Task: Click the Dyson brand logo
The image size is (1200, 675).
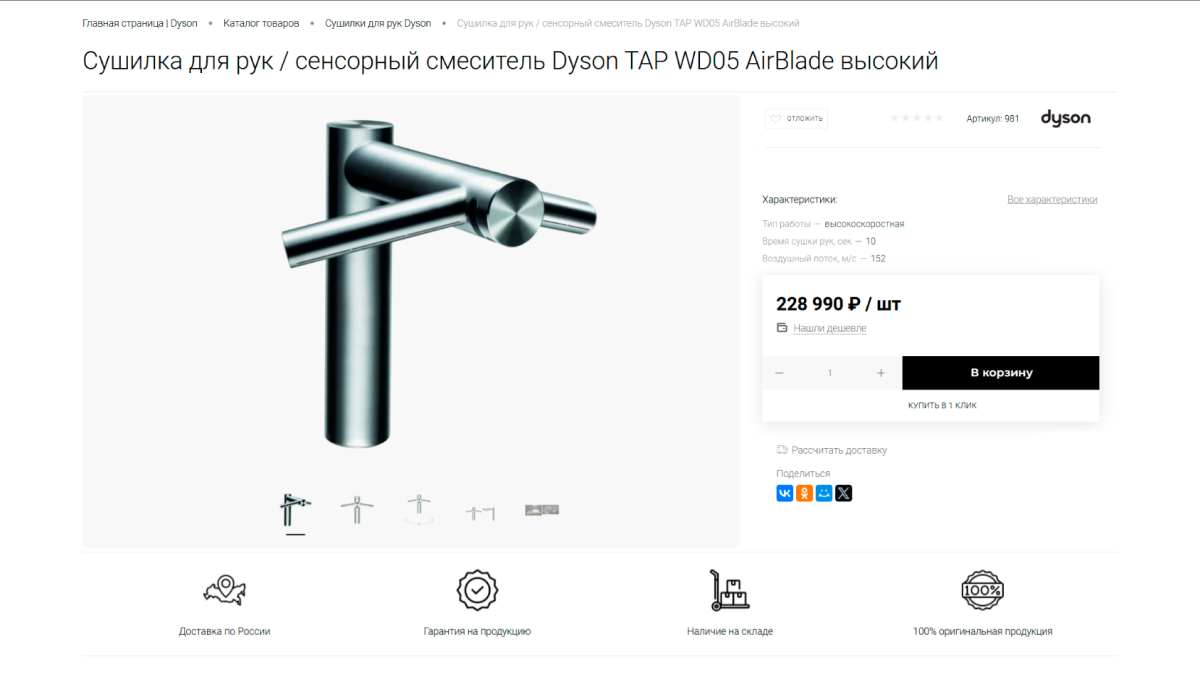Action: 1065,118
